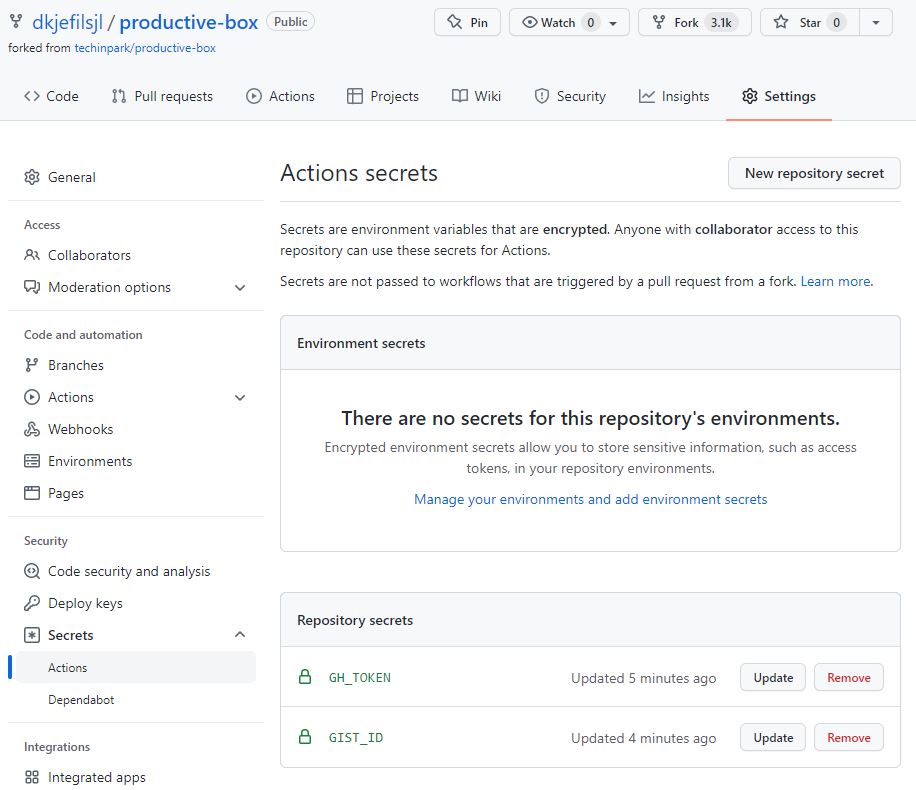Viewport: 916px width, 790px height.
Task: Click the fork icon beside dkjefilsjl
Action: pos(16,22)
